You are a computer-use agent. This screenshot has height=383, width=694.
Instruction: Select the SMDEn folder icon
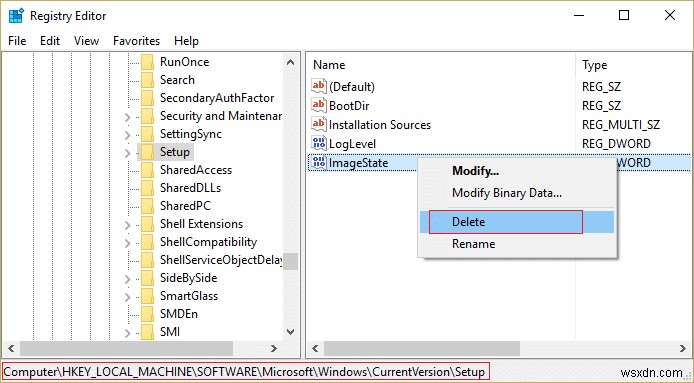(147, 314)
